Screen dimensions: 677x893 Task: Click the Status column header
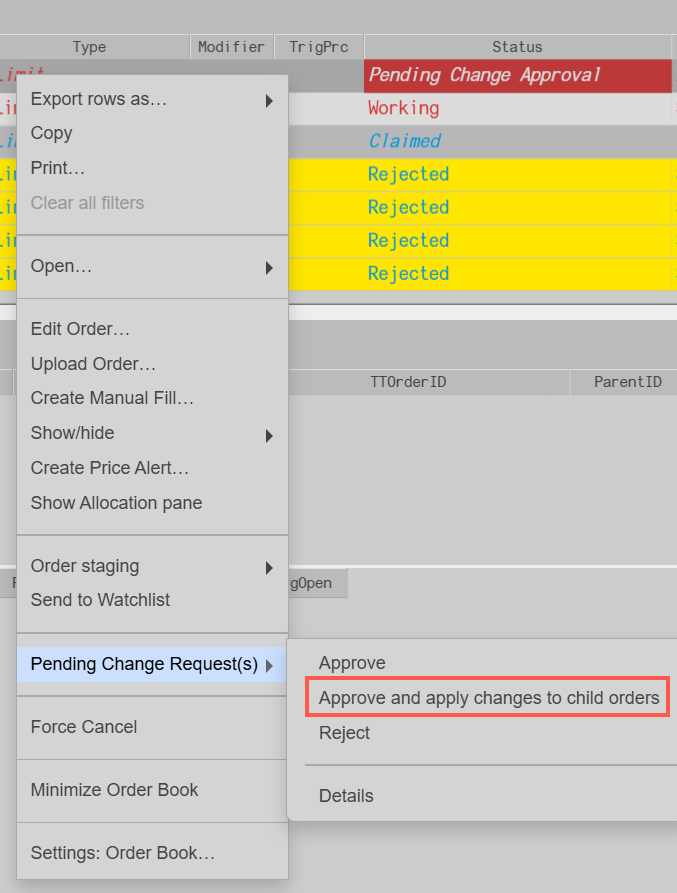[x=517, y=47]
